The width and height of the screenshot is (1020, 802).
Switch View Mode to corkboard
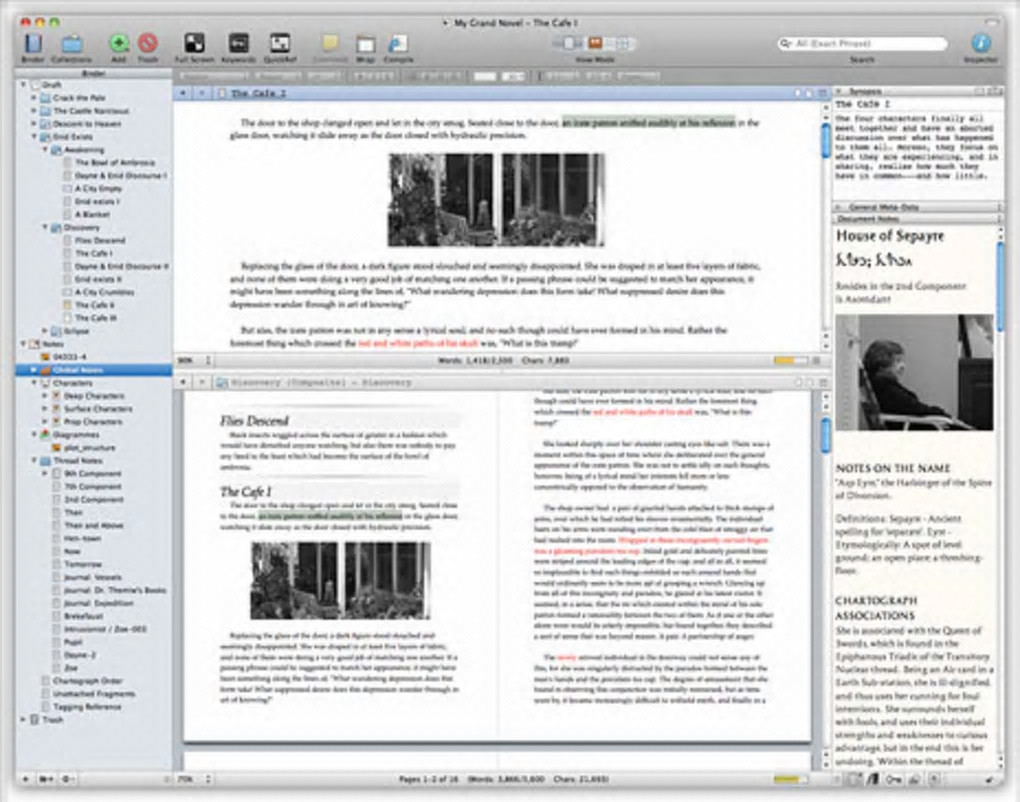point(595,43)
